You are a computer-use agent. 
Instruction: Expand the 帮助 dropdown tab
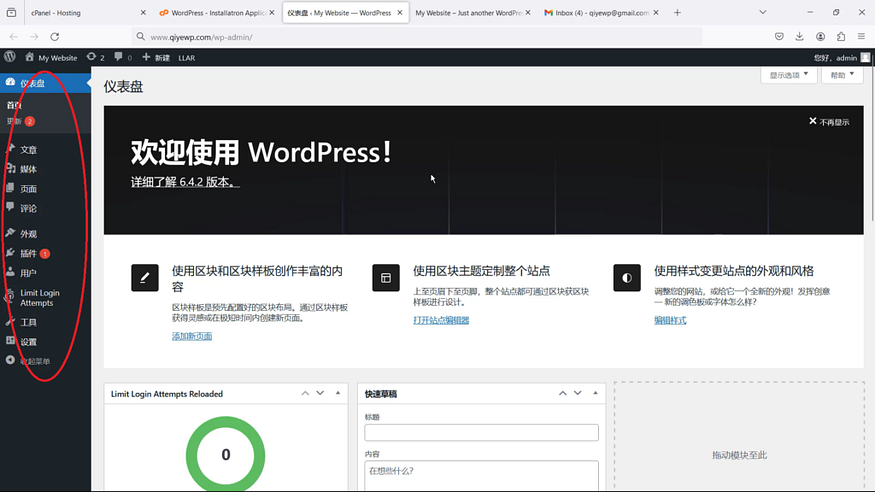pyautogui.click(x=842, y=75)
